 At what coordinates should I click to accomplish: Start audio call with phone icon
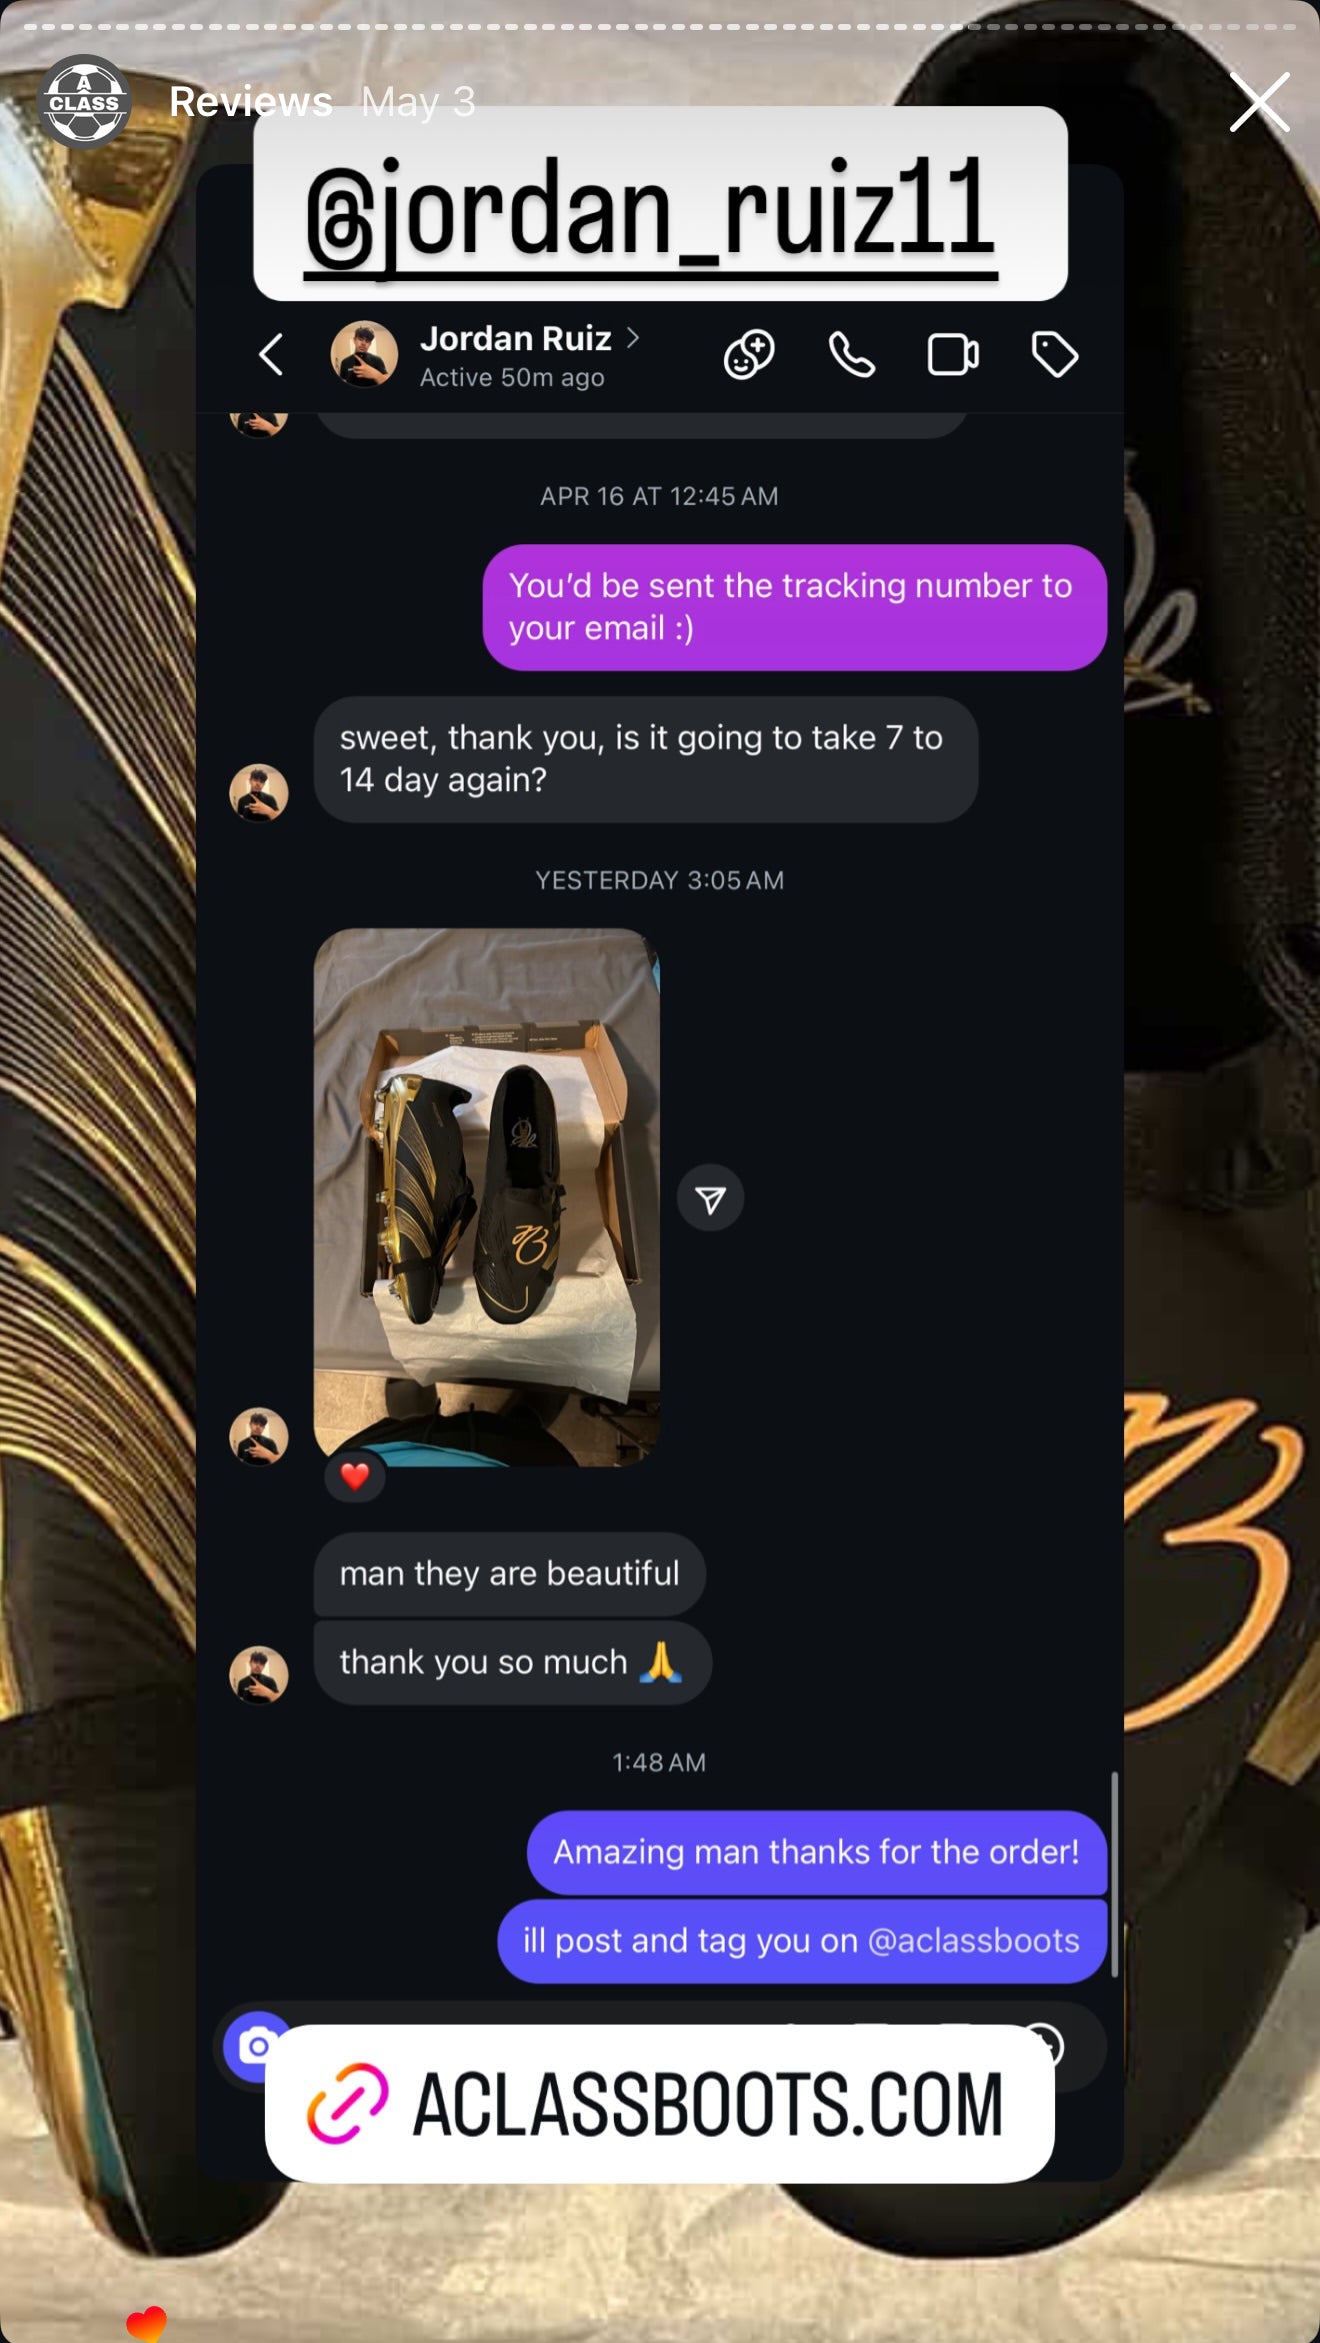point(852,355)
